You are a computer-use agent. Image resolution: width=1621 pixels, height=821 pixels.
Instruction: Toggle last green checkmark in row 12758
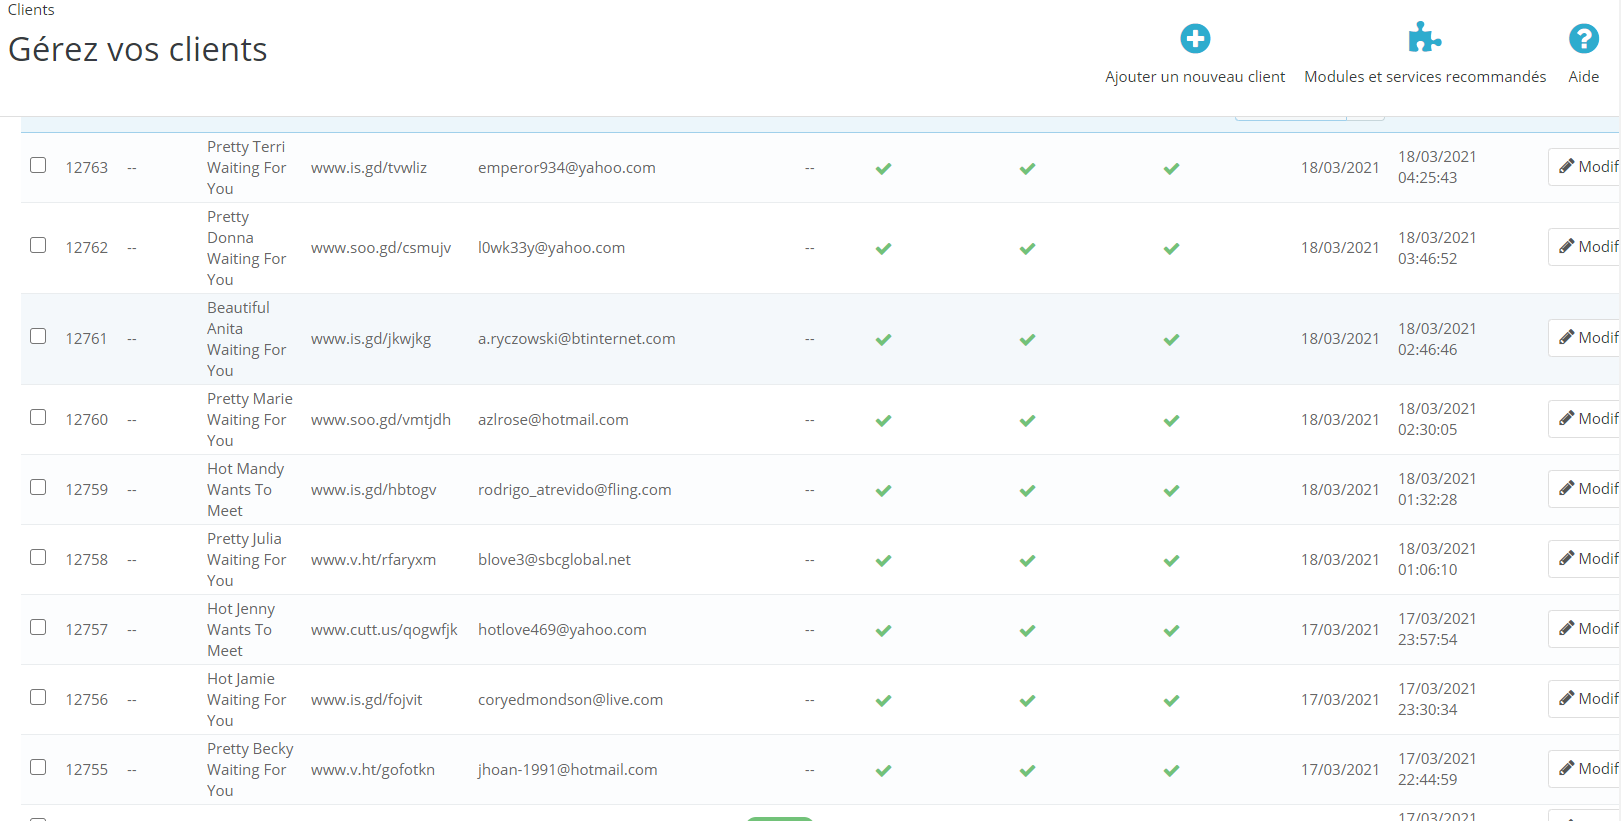pos(1171,561)
